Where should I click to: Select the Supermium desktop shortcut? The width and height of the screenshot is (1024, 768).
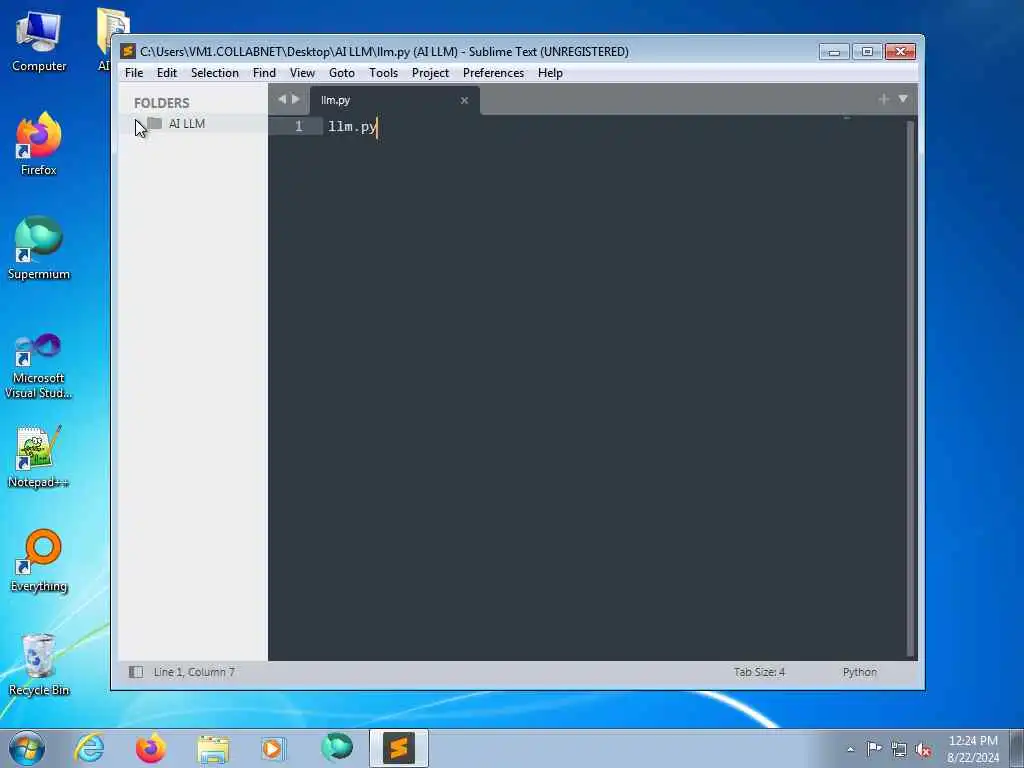click(x=39, y=248)
